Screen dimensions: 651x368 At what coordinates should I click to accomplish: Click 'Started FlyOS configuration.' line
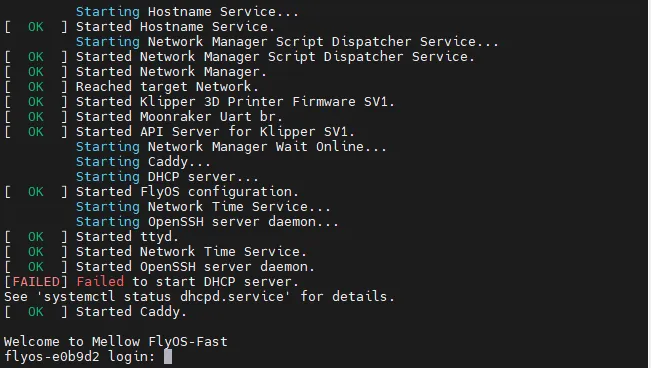point(187,191)
